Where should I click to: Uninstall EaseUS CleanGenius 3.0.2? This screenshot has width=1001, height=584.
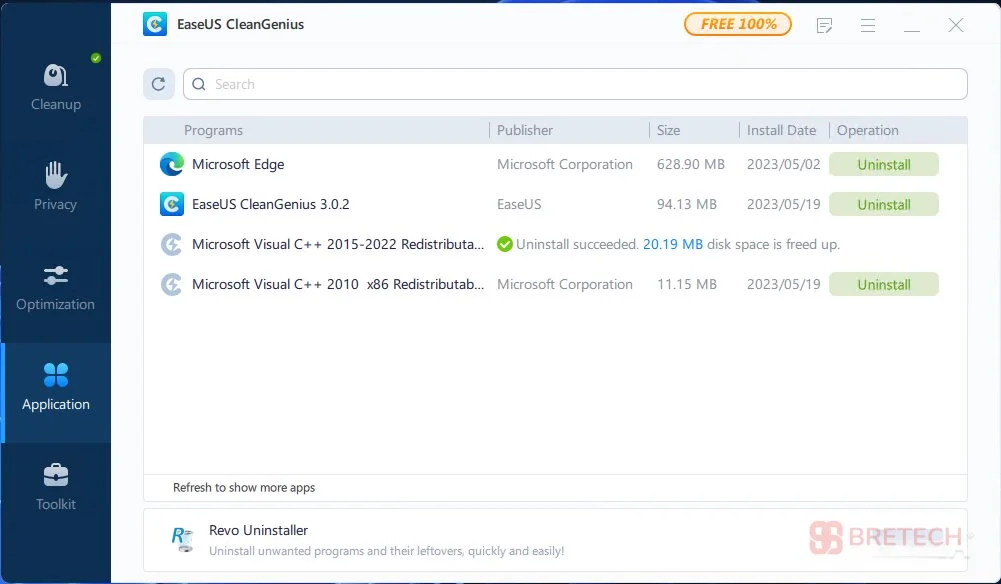(x=883, y=204)
